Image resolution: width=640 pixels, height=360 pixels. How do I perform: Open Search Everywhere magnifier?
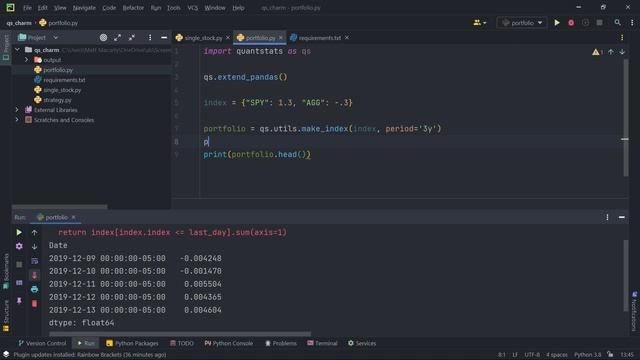point(618,23)
